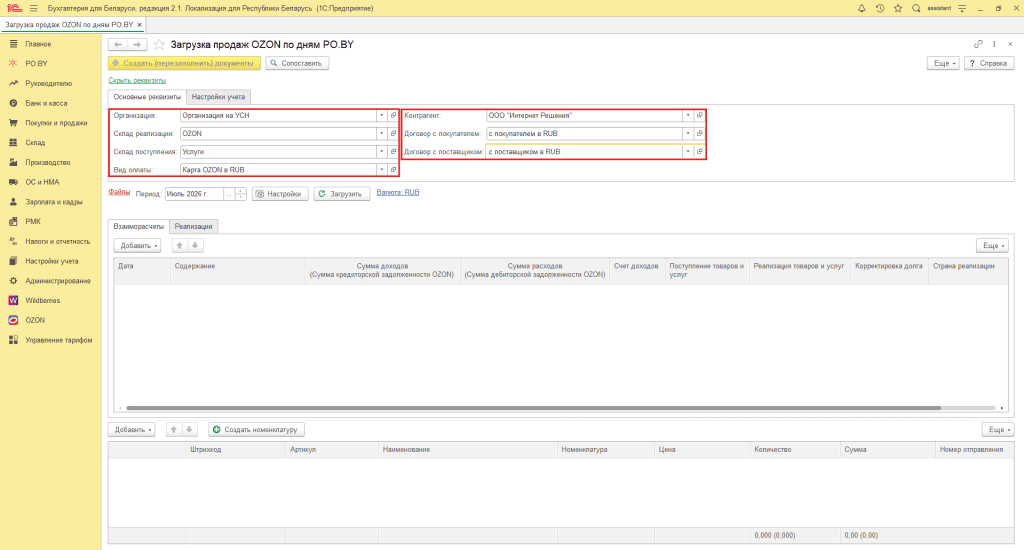This screenshot has width=1024, height=550.
Task: Open Склад поступления value in new window
Action: click(393, 152)
